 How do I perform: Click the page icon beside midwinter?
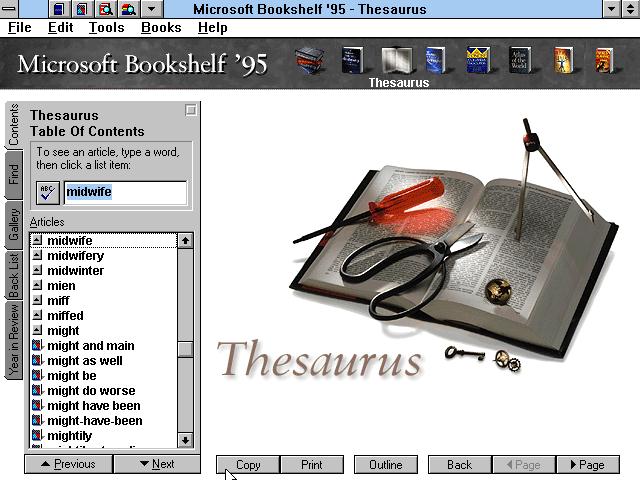pos(37,270)
